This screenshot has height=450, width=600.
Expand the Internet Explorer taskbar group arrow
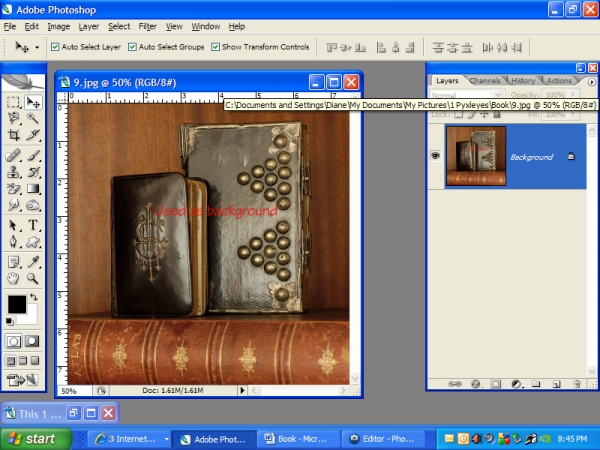point(167,439)
